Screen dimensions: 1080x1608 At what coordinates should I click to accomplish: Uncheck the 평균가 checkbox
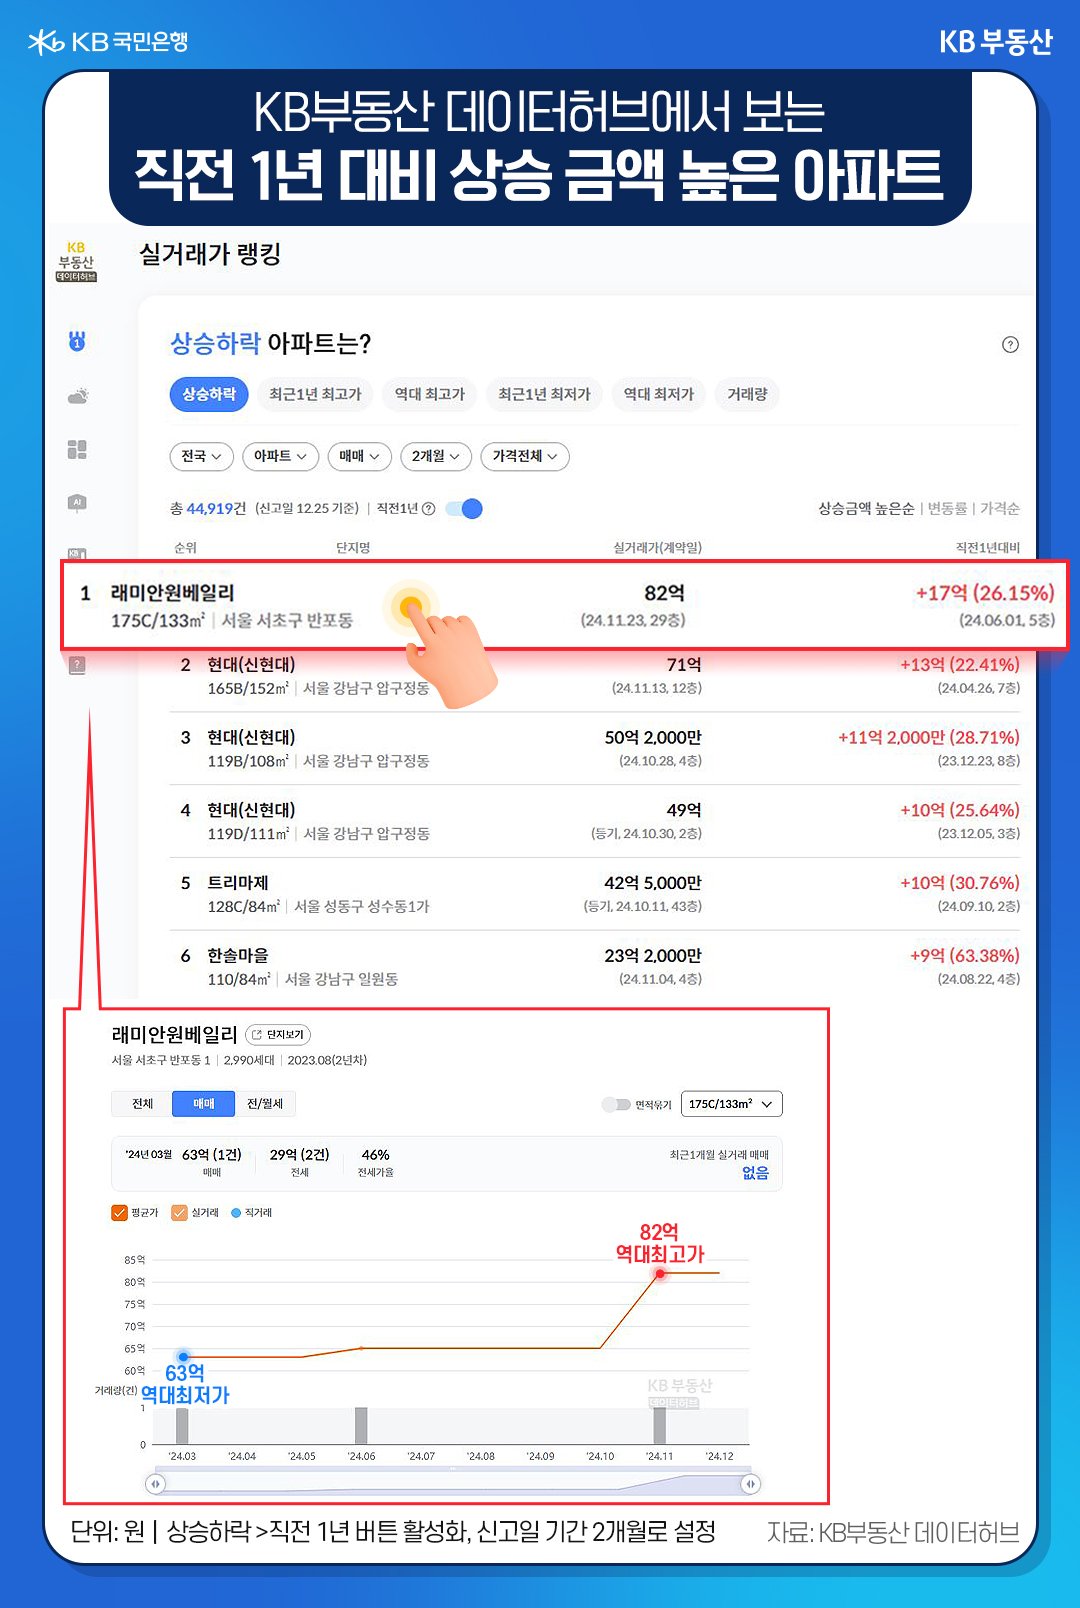point(119,1213)
